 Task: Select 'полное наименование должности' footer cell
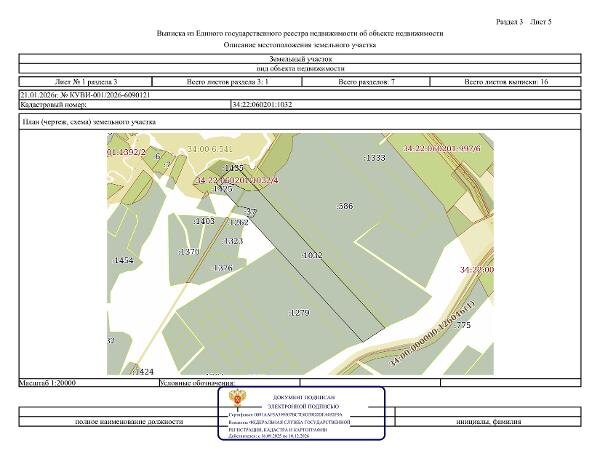pos(129,422)
